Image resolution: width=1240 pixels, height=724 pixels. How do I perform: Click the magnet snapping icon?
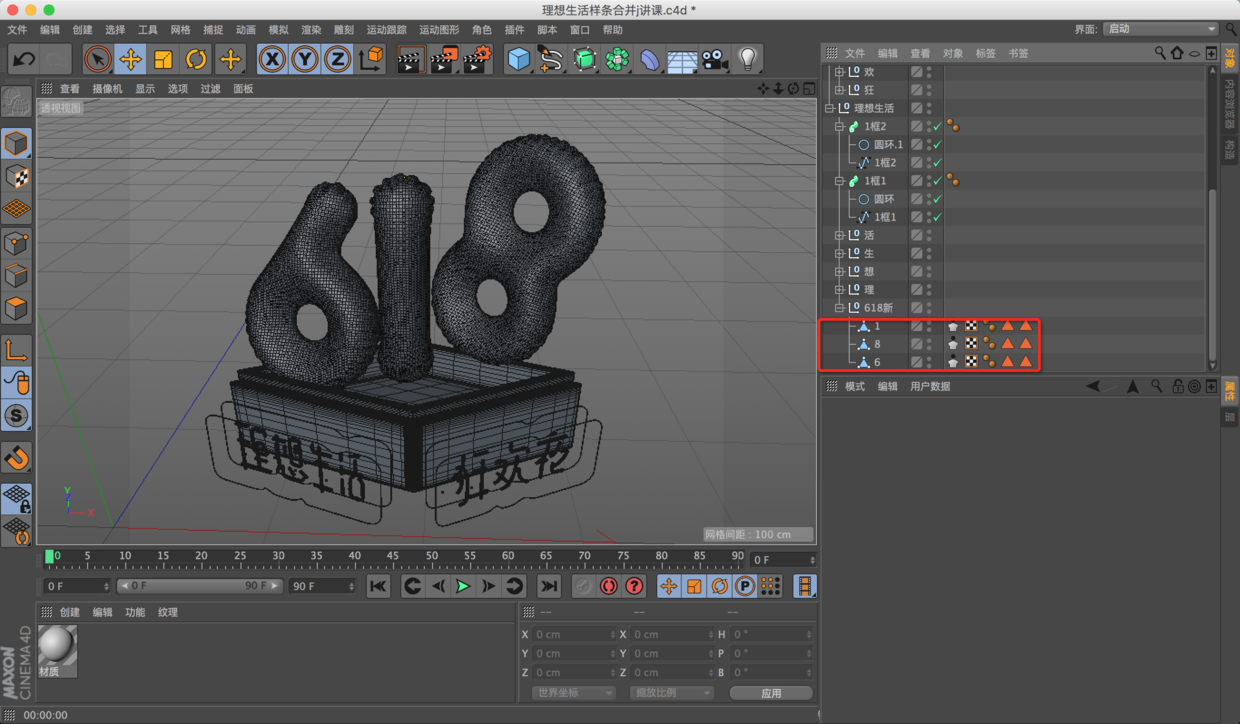coord(16,457)
